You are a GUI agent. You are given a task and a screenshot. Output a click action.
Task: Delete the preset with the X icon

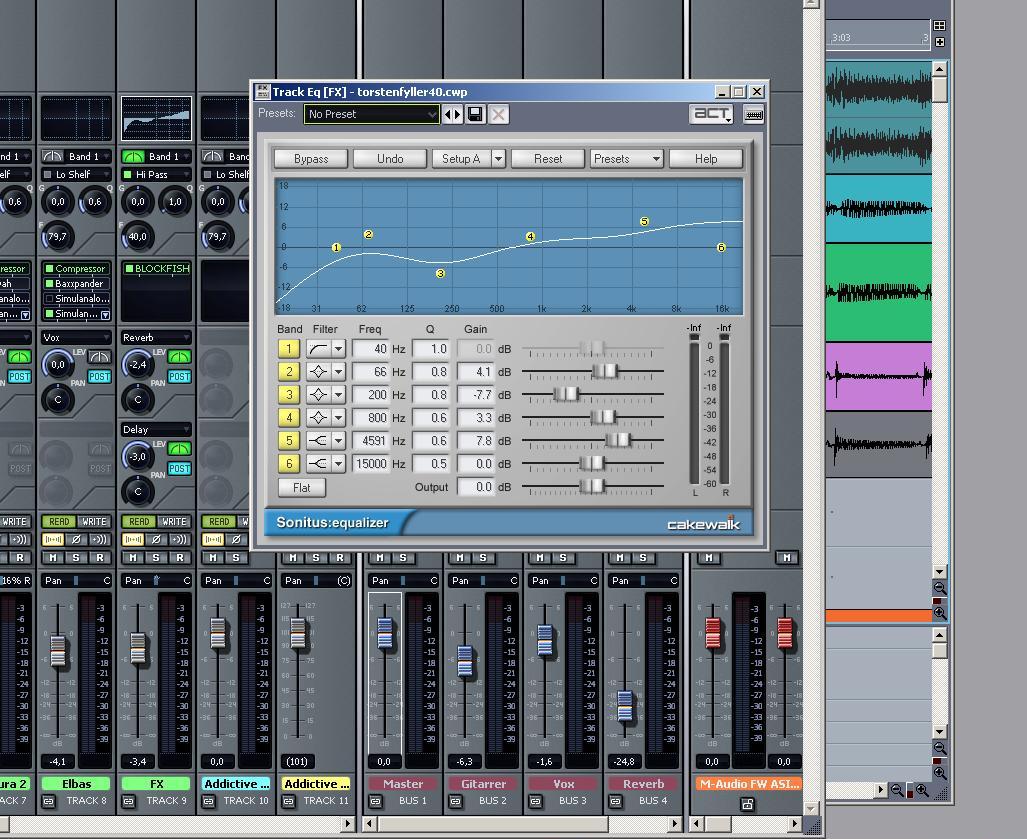click(498, 115)
